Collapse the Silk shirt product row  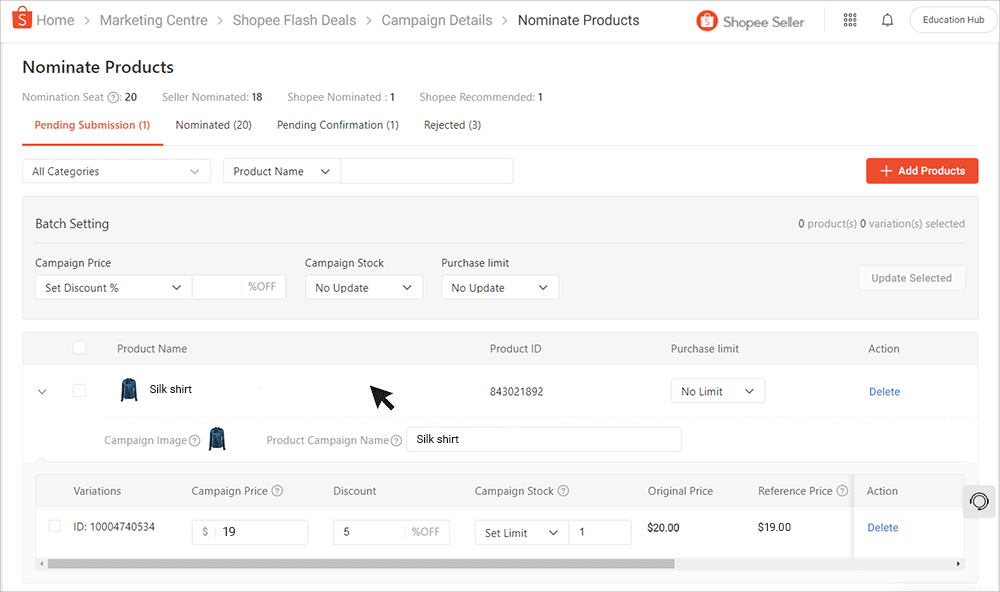click(42, 391)
